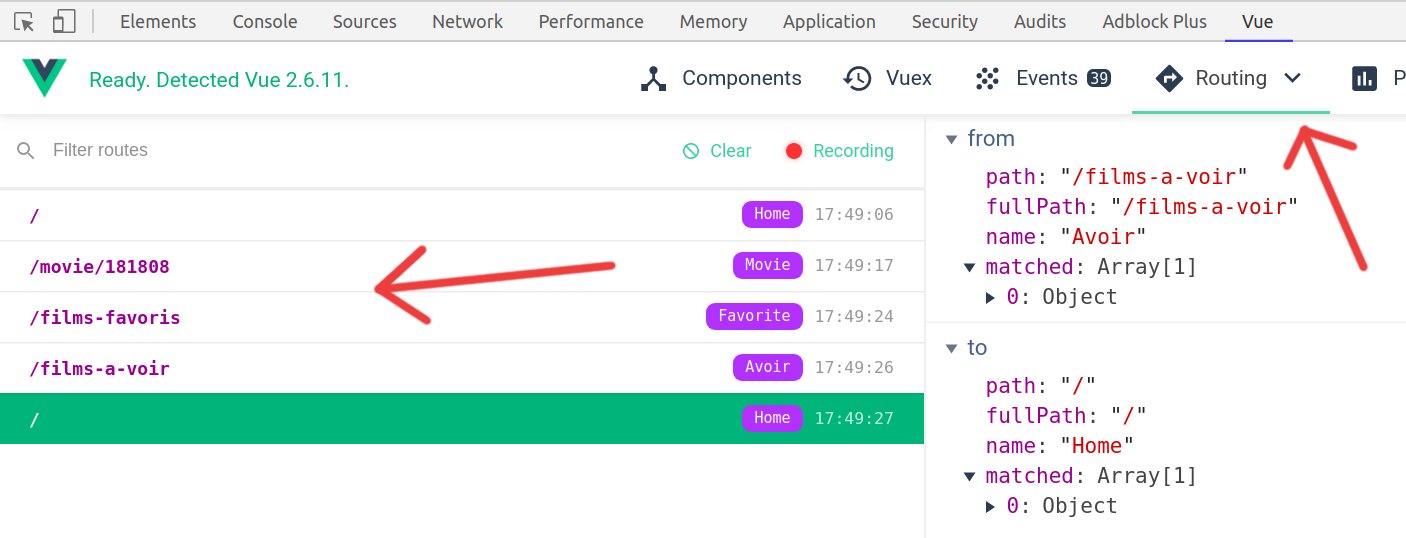Screen dimensions: 1406x538
Task: Switch to the Console devtools tab
Action: (x=265, y=21)
